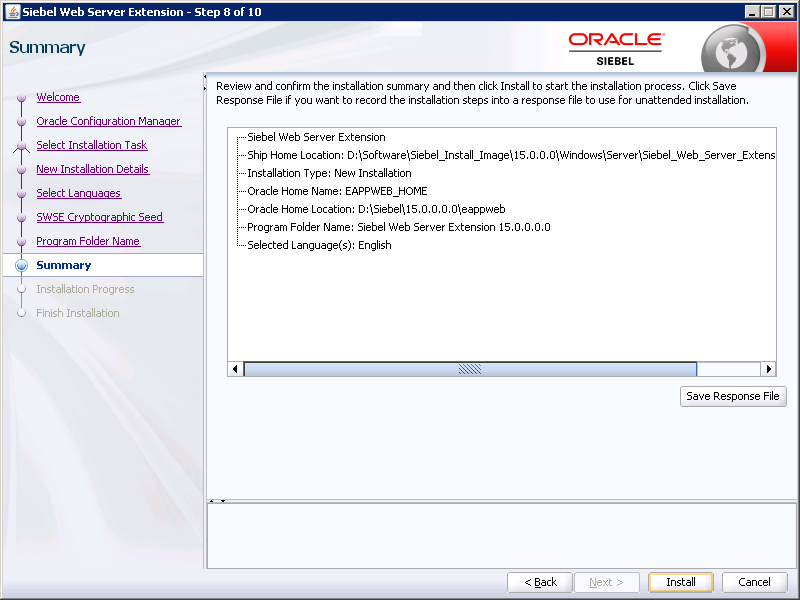Click the Select Languages step bullet icon
The height and width of the screenshot is (600, 800).
coord(21,193)
